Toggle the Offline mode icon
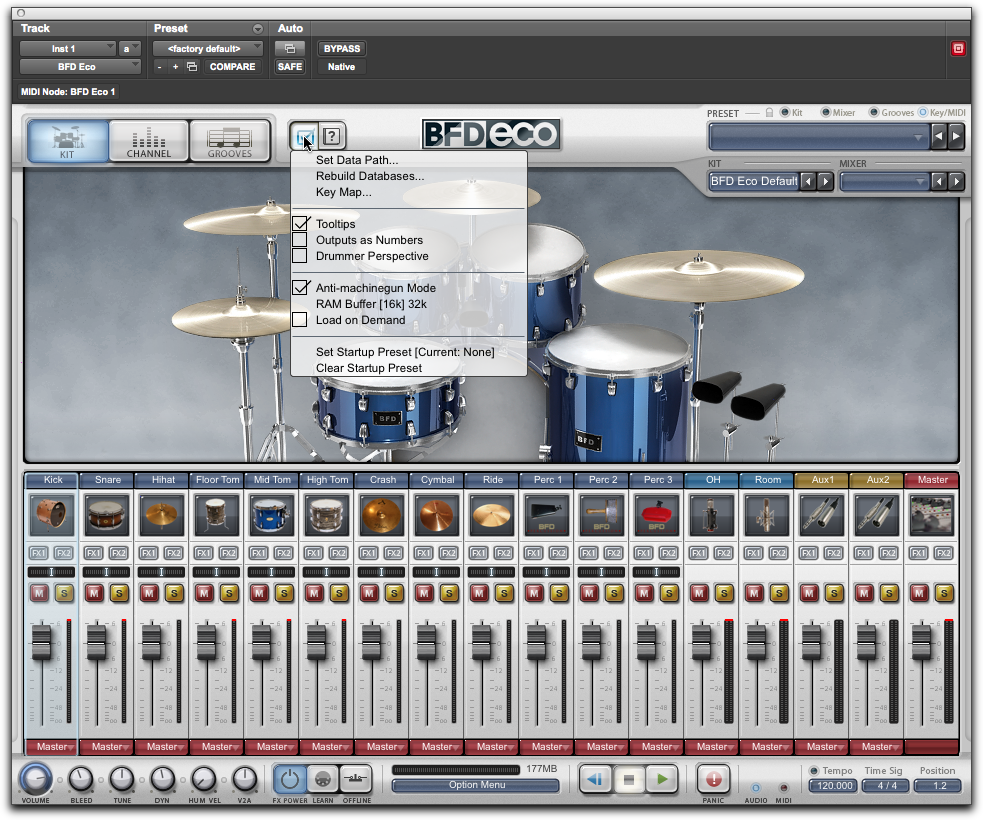The height and width of the screenshot is (820, 983). pos(355,779)
